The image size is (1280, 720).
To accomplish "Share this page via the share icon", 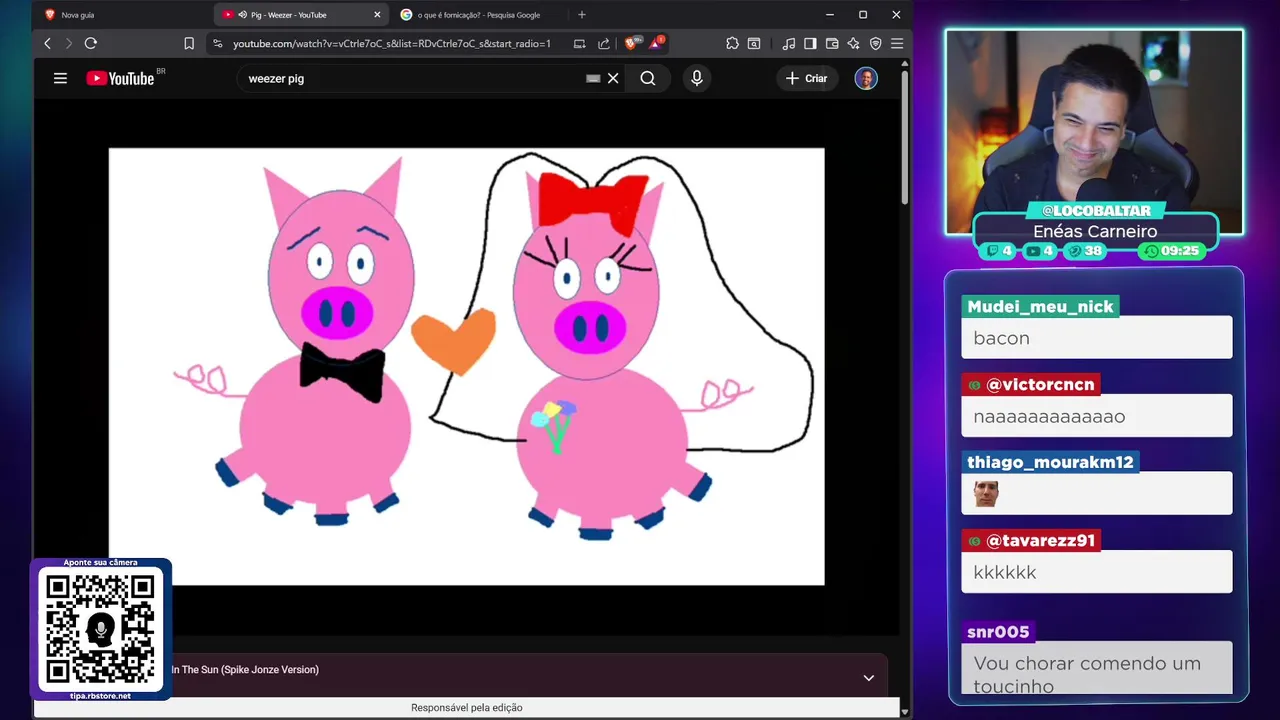I will tap(604, 43).
